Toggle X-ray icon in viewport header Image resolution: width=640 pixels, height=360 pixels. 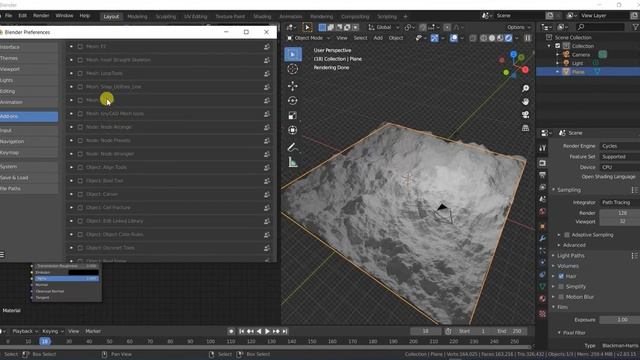473,38
